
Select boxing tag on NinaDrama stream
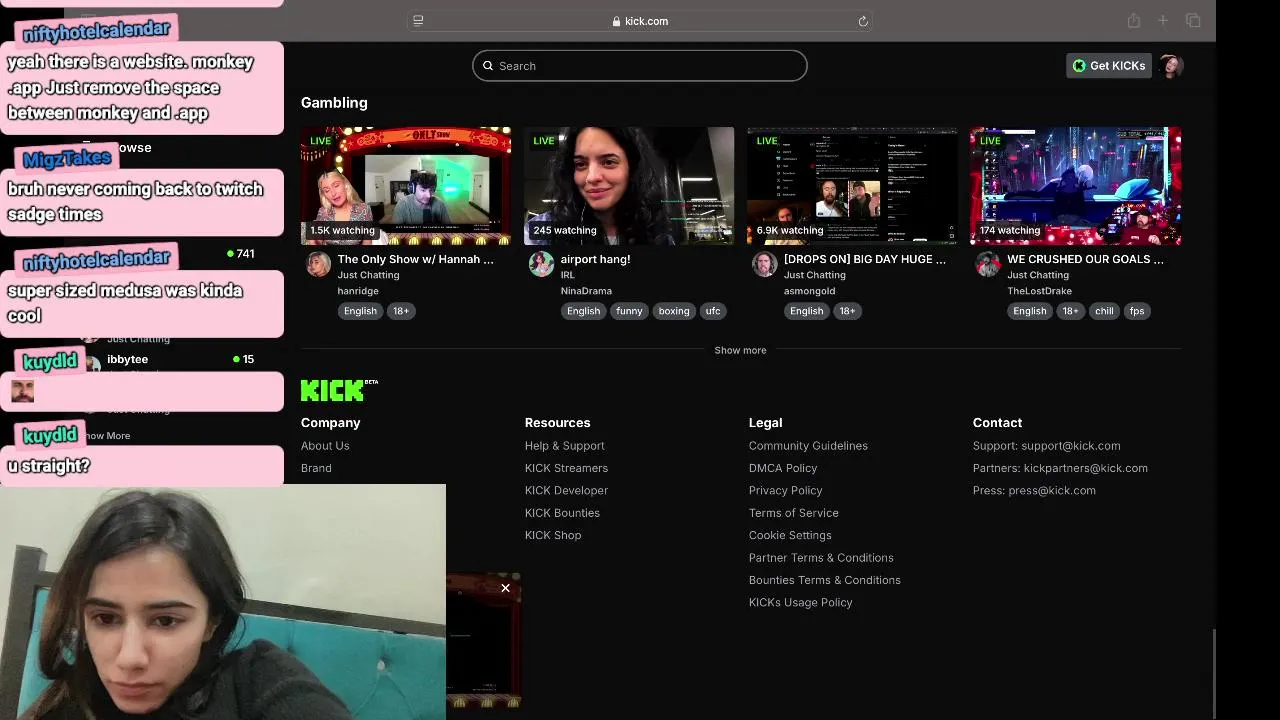pos(674,311)
